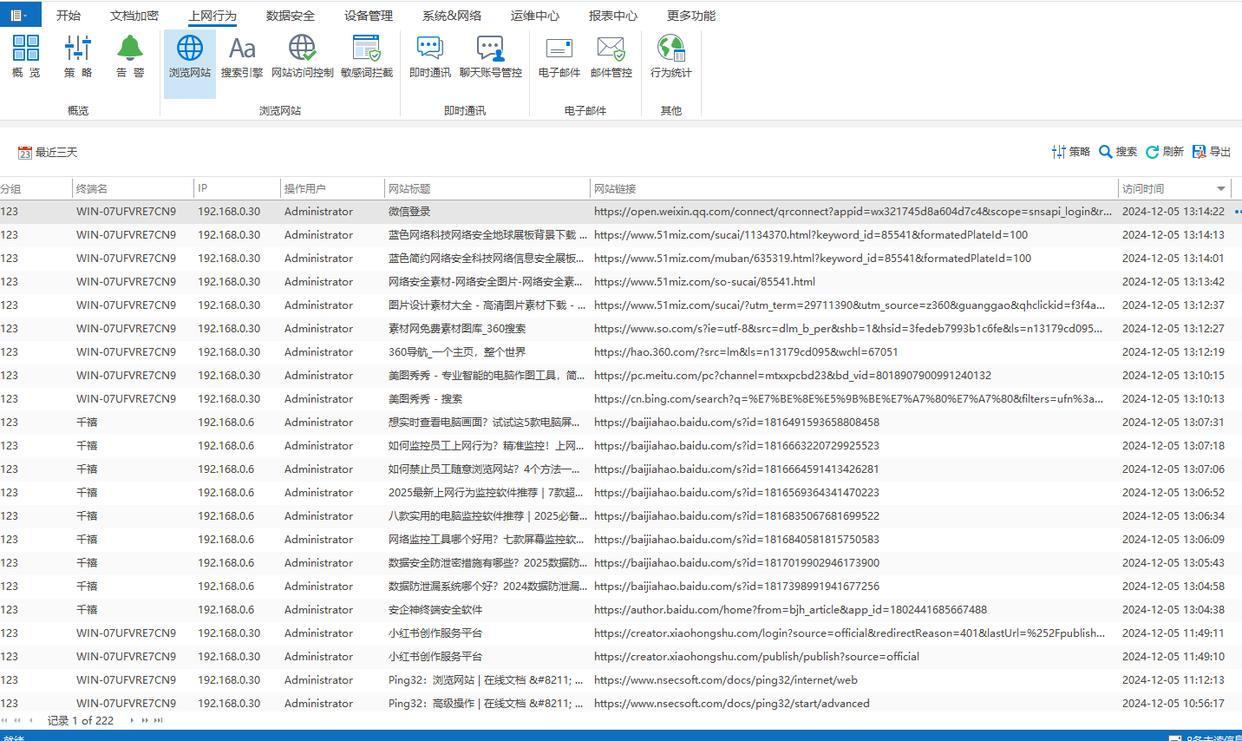Viewport: 1242px width, 741px height.
Task: Click the 电子邮件 email icon
Action: coord(559,56)
